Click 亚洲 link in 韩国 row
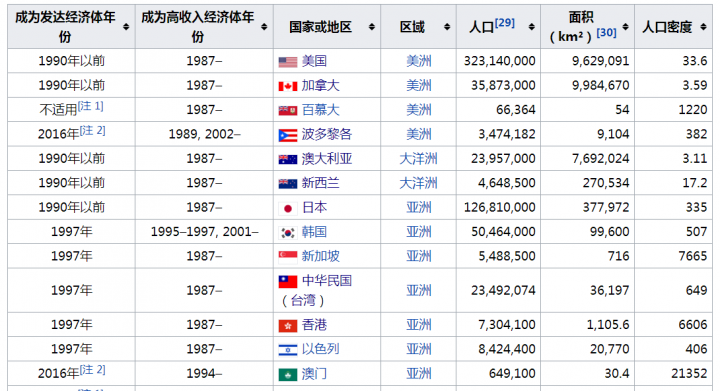The height and width of the screenshot is (391, 720). click(418, 232)
